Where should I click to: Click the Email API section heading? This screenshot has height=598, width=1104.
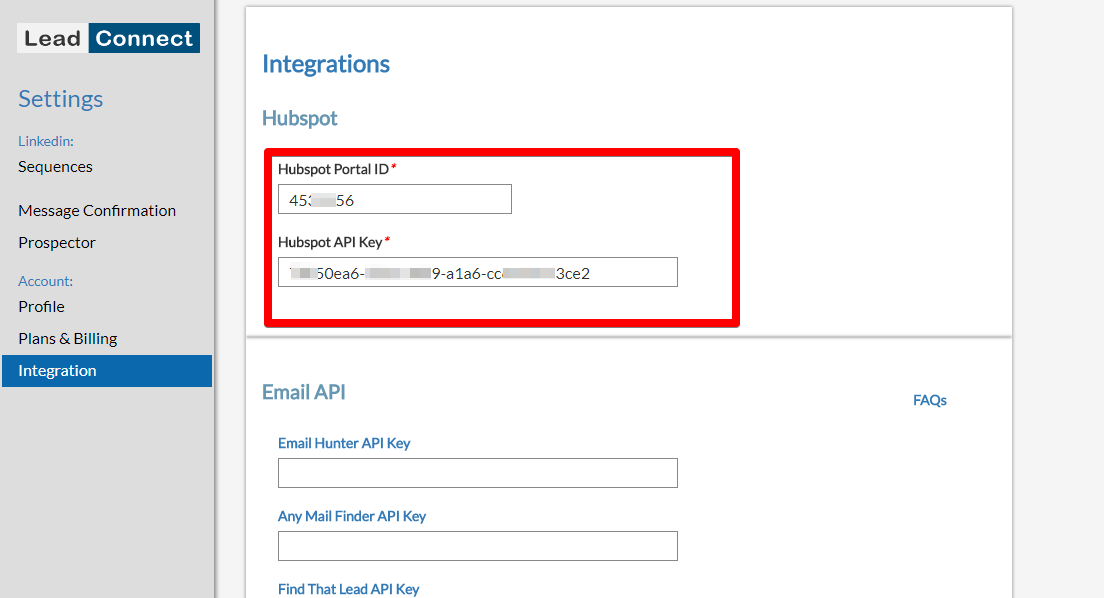(303, 392)
